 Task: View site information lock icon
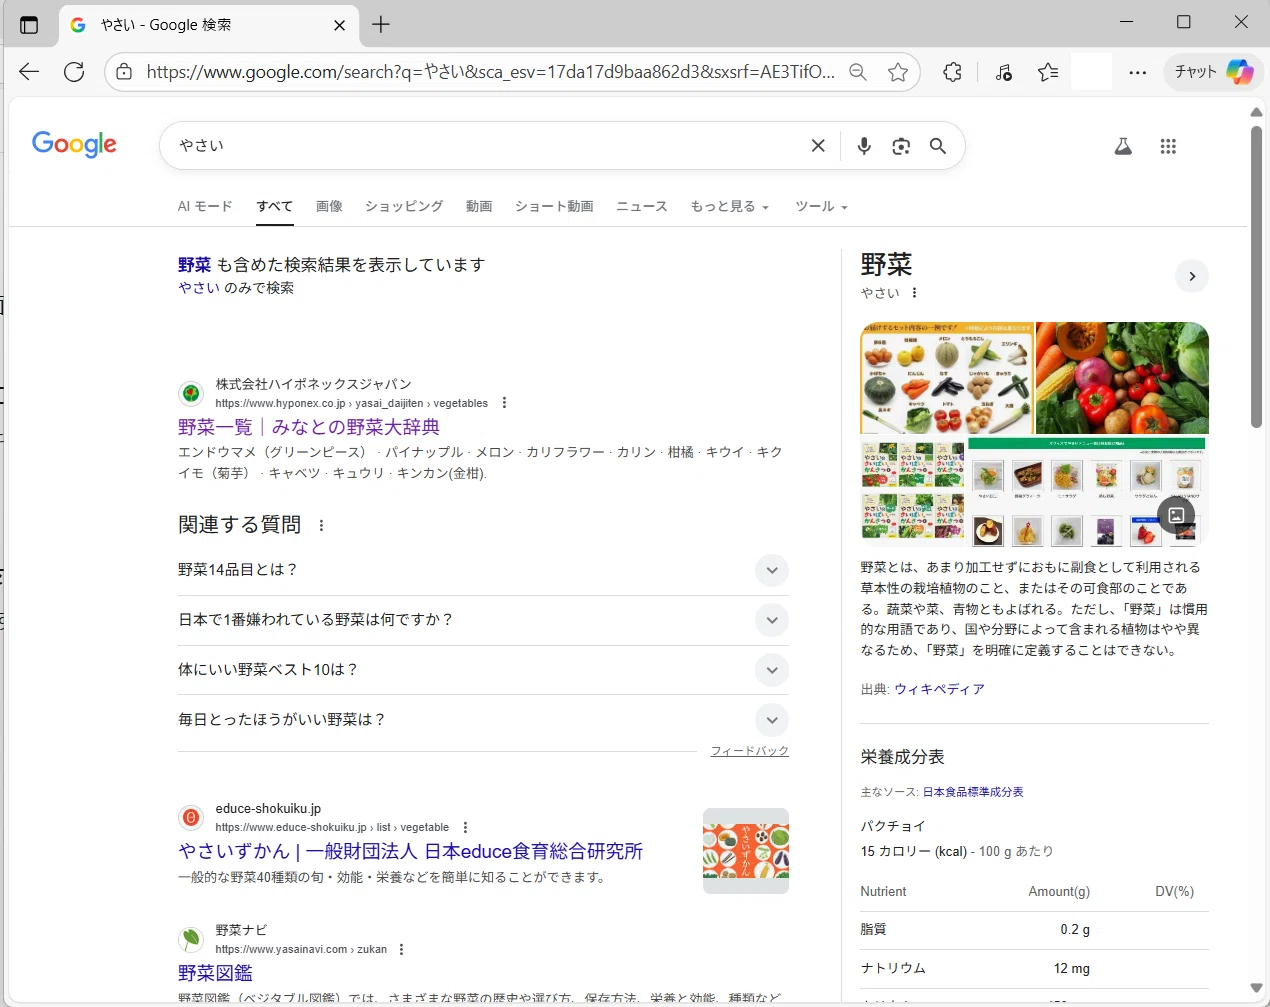pos(124,72)
